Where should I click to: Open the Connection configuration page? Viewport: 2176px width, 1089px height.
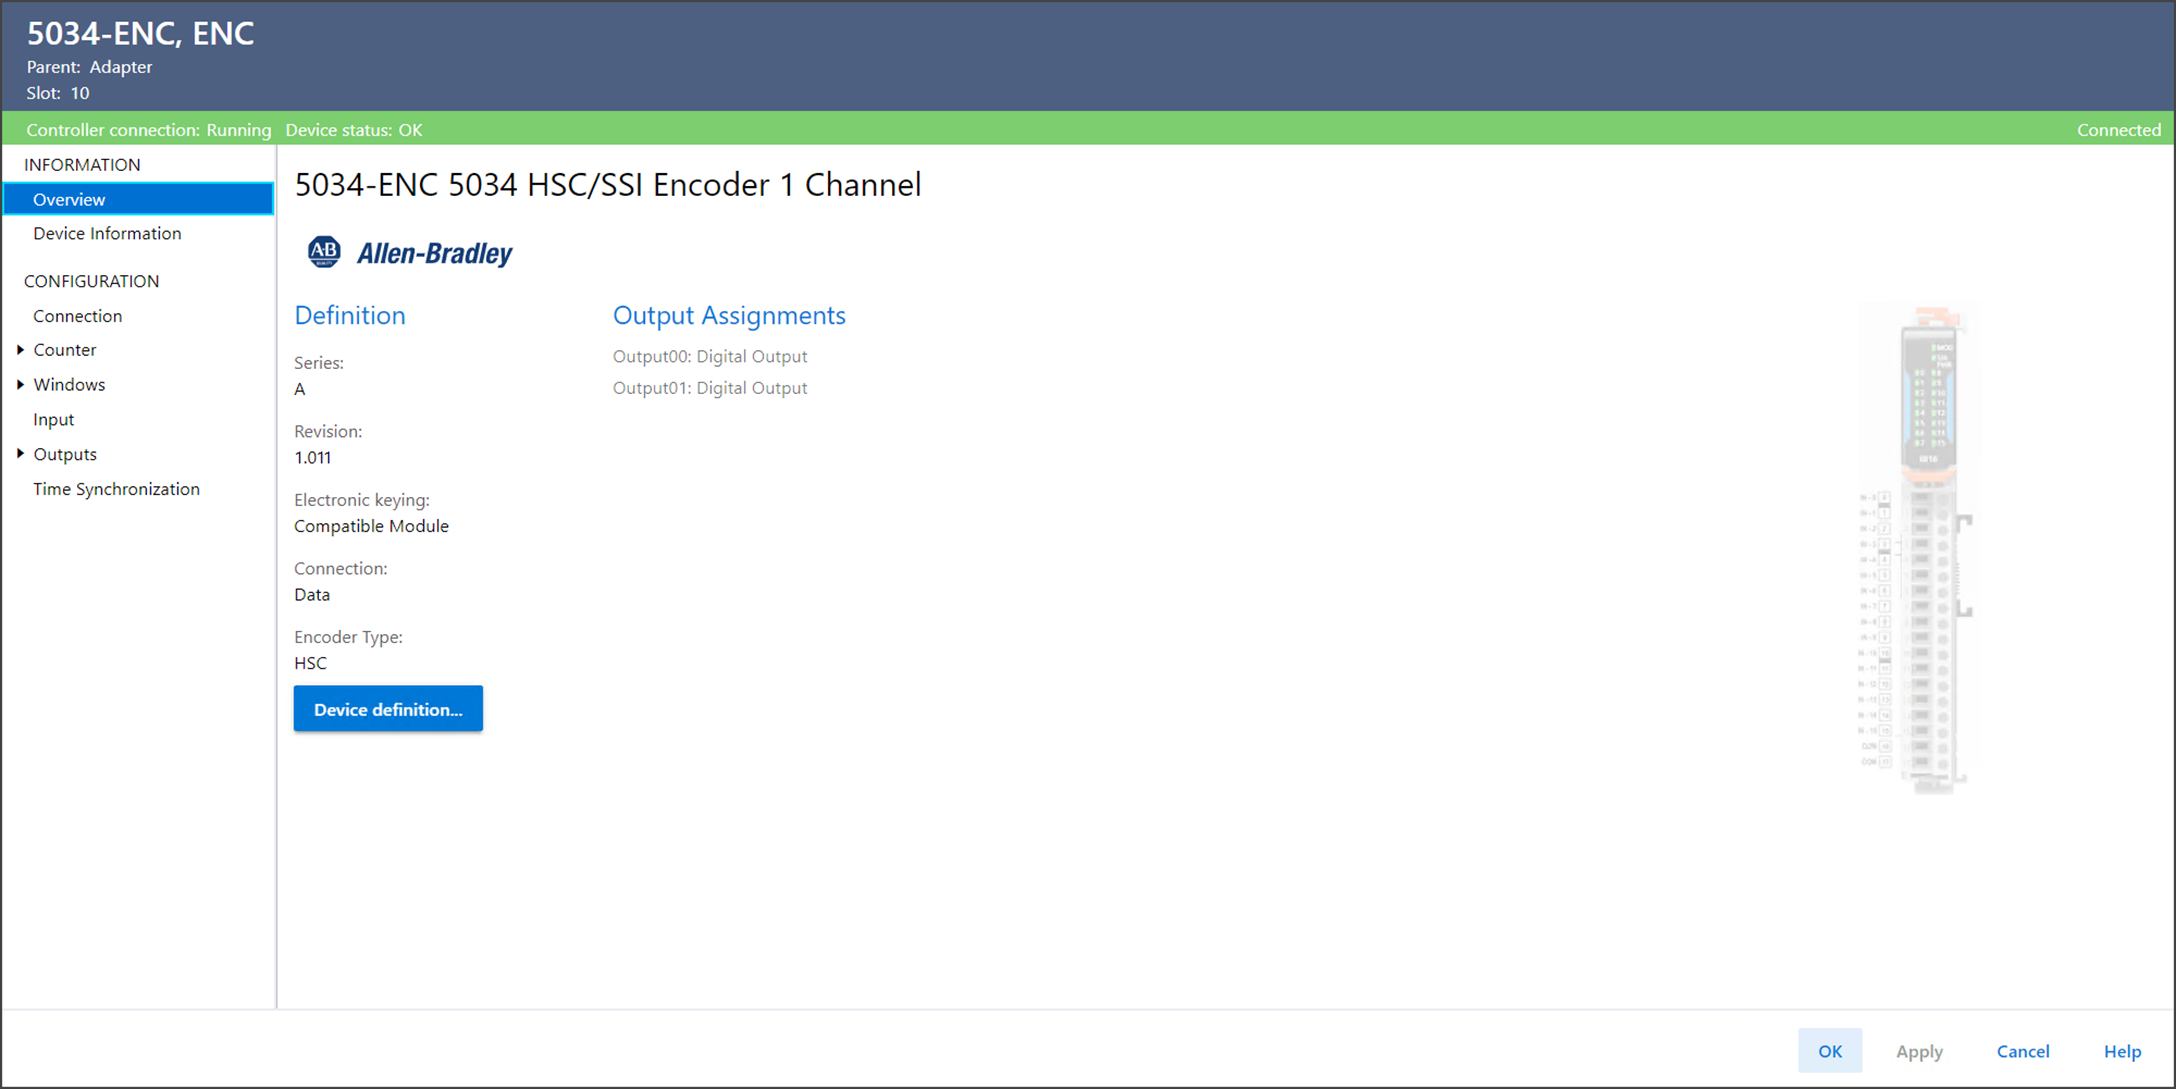77,316
